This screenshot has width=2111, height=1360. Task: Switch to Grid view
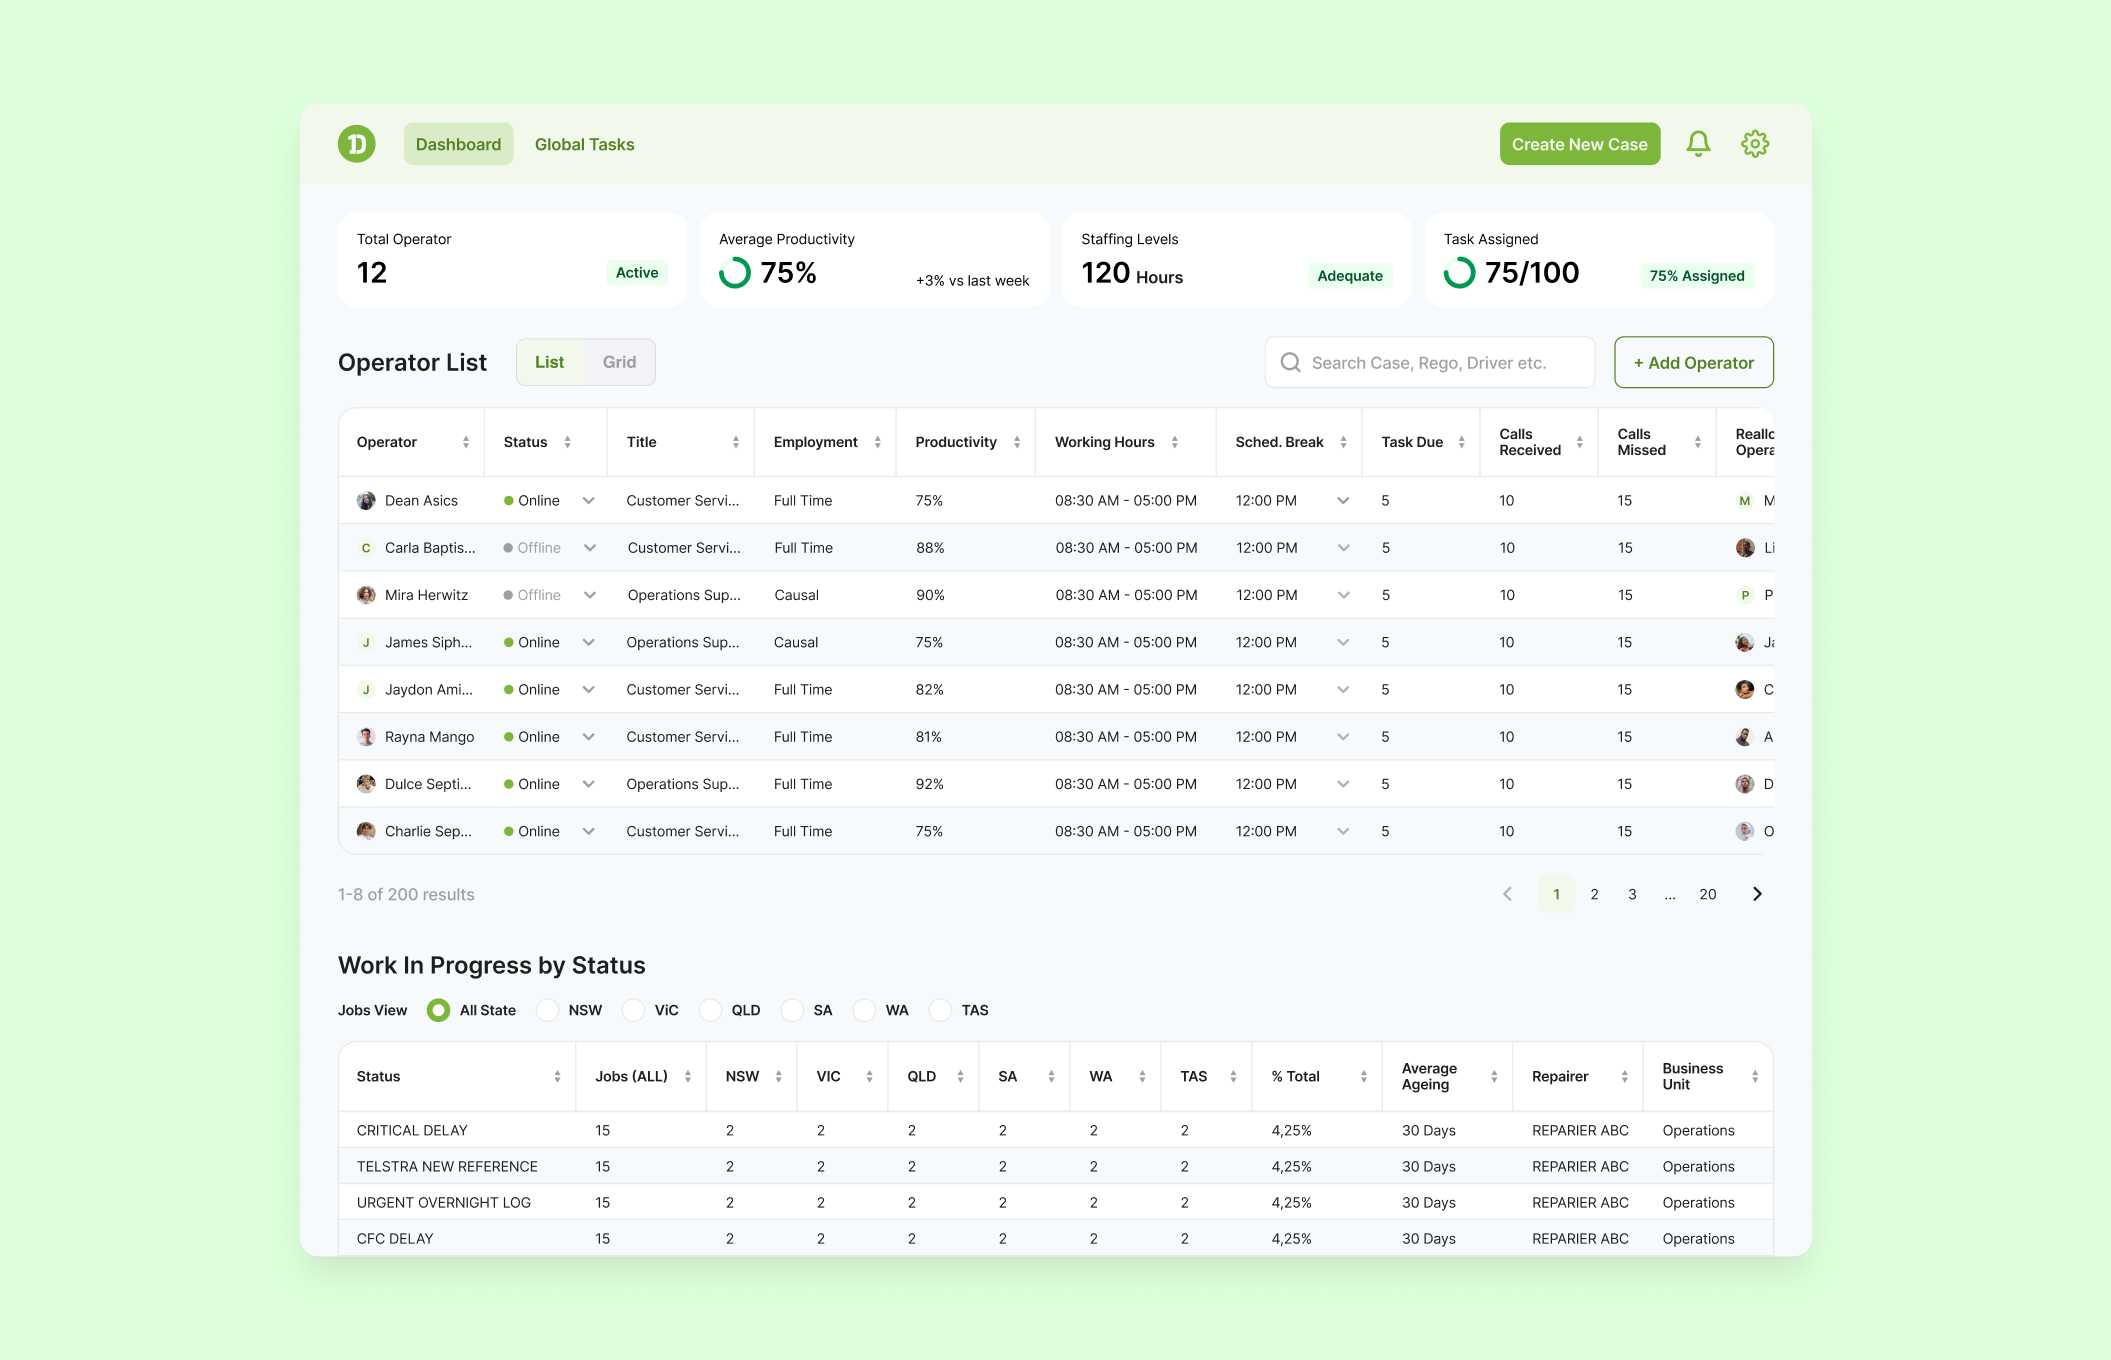tap(619, 362)
